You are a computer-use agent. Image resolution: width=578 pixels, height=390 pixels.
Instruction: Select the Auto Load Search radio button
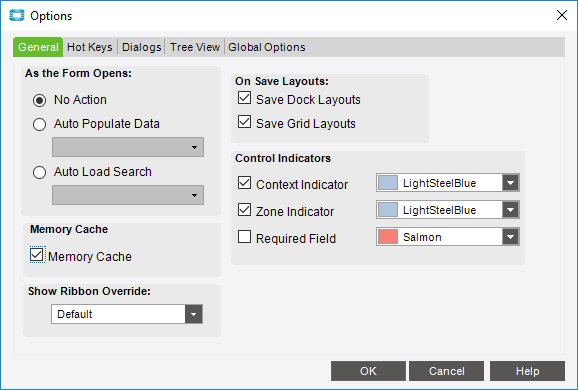click(x=39, y=172)
